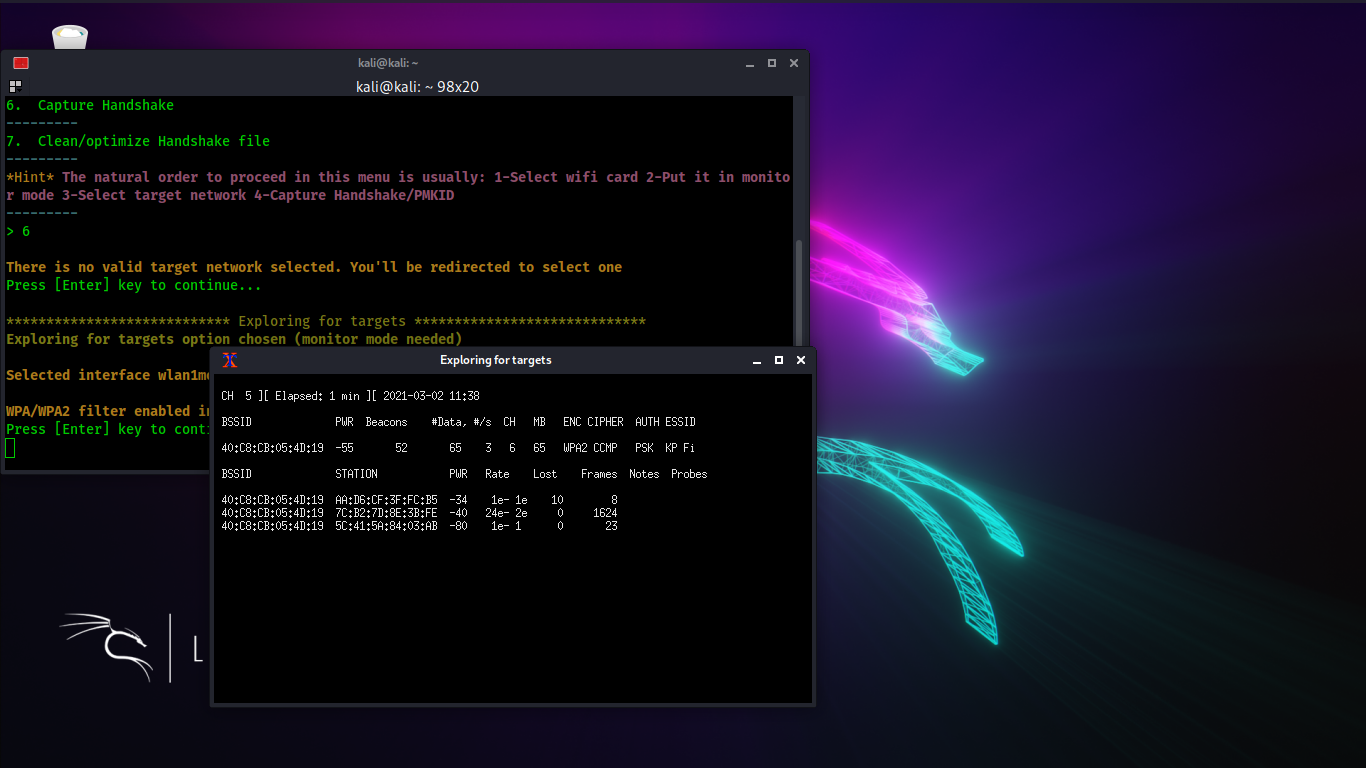1366x768 pixels.
Task: Click 'Exploring for targets option chosen' line
Action: 234,339
